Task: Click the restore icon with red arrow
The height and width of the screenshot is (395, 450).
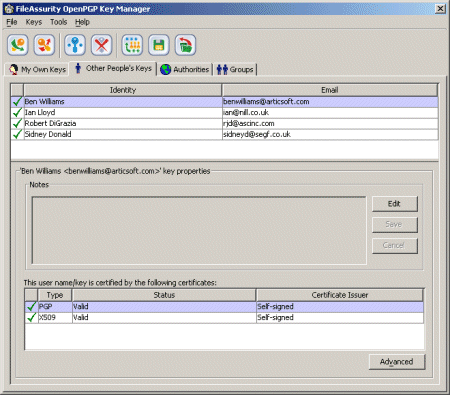Action: 185,45
